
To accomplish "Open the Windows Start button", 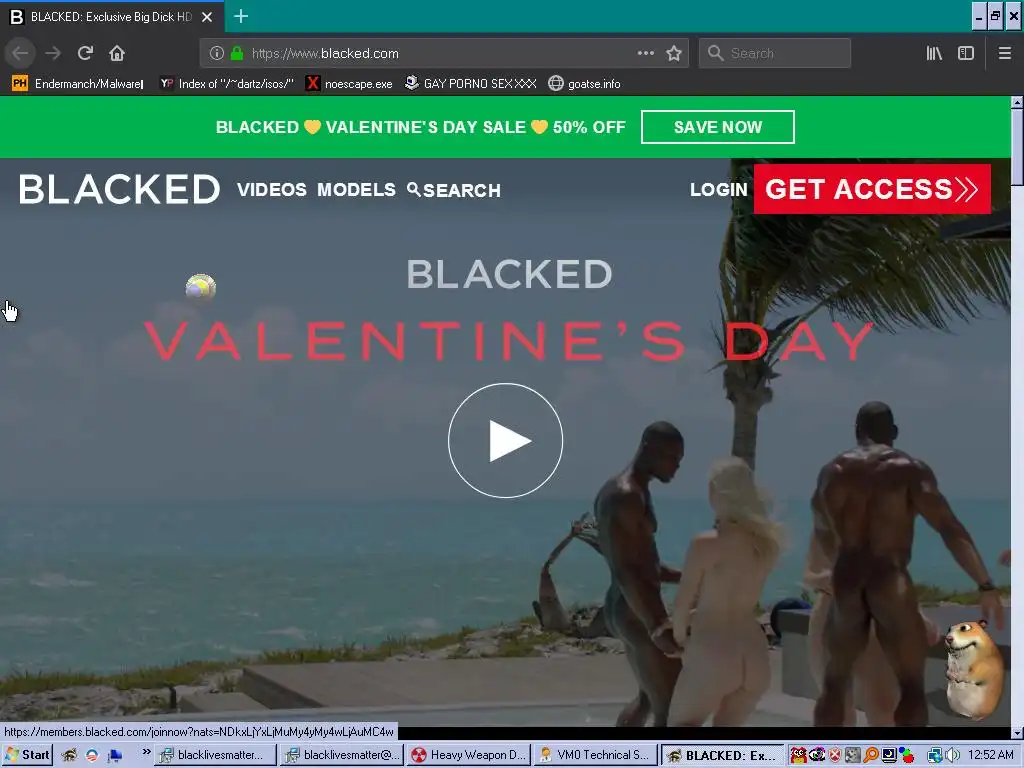I will [x=27, y=755].
